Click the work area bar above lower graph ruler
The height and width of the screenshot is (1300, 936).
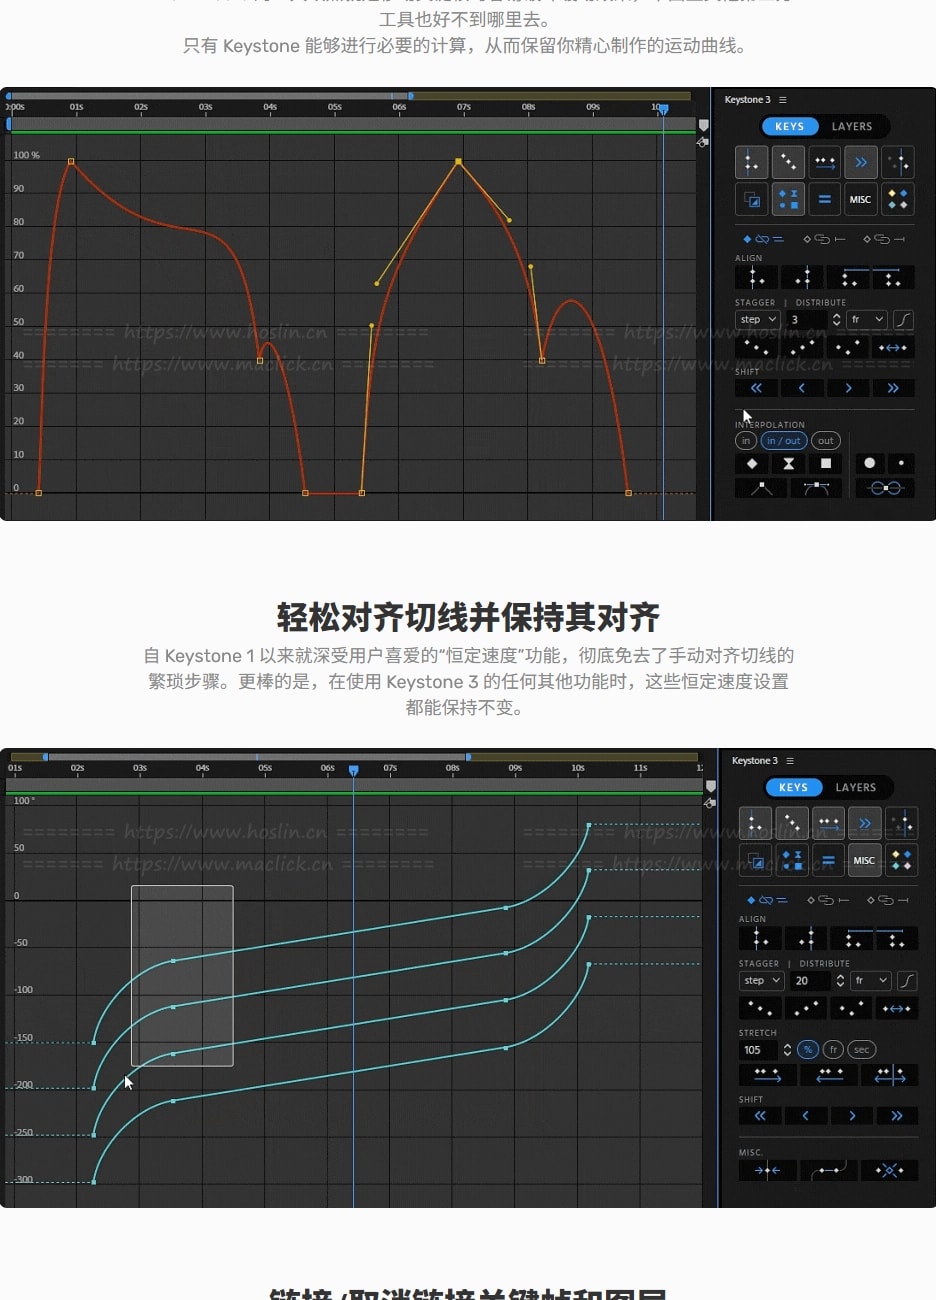point(256,757)
